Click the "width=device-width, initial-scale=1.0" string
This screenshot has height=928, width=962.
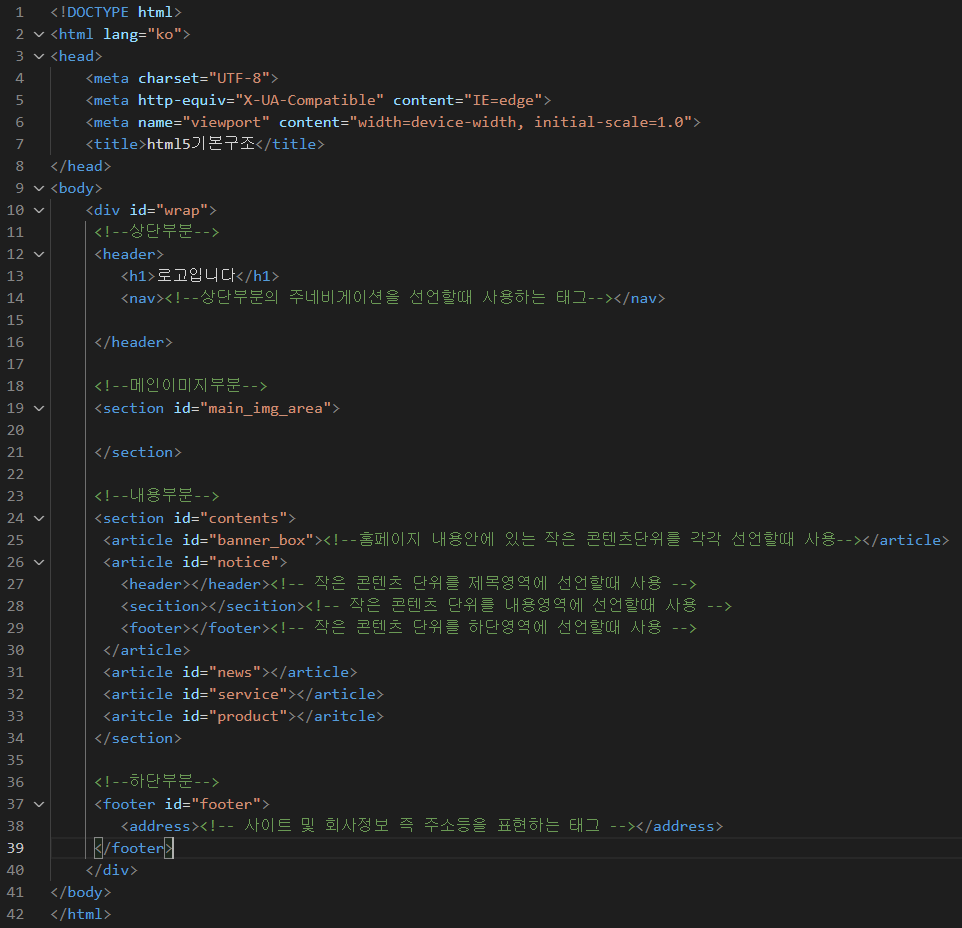point(521,123)
